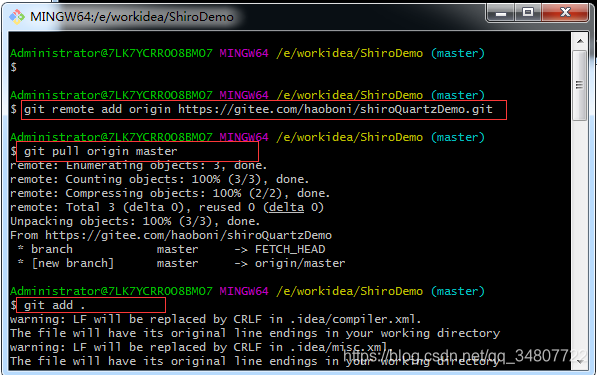Click 'Unpacking objects: 100% (3/3), done.' line
The height and width of the screenshot is (375, 597).
[135, 222]
